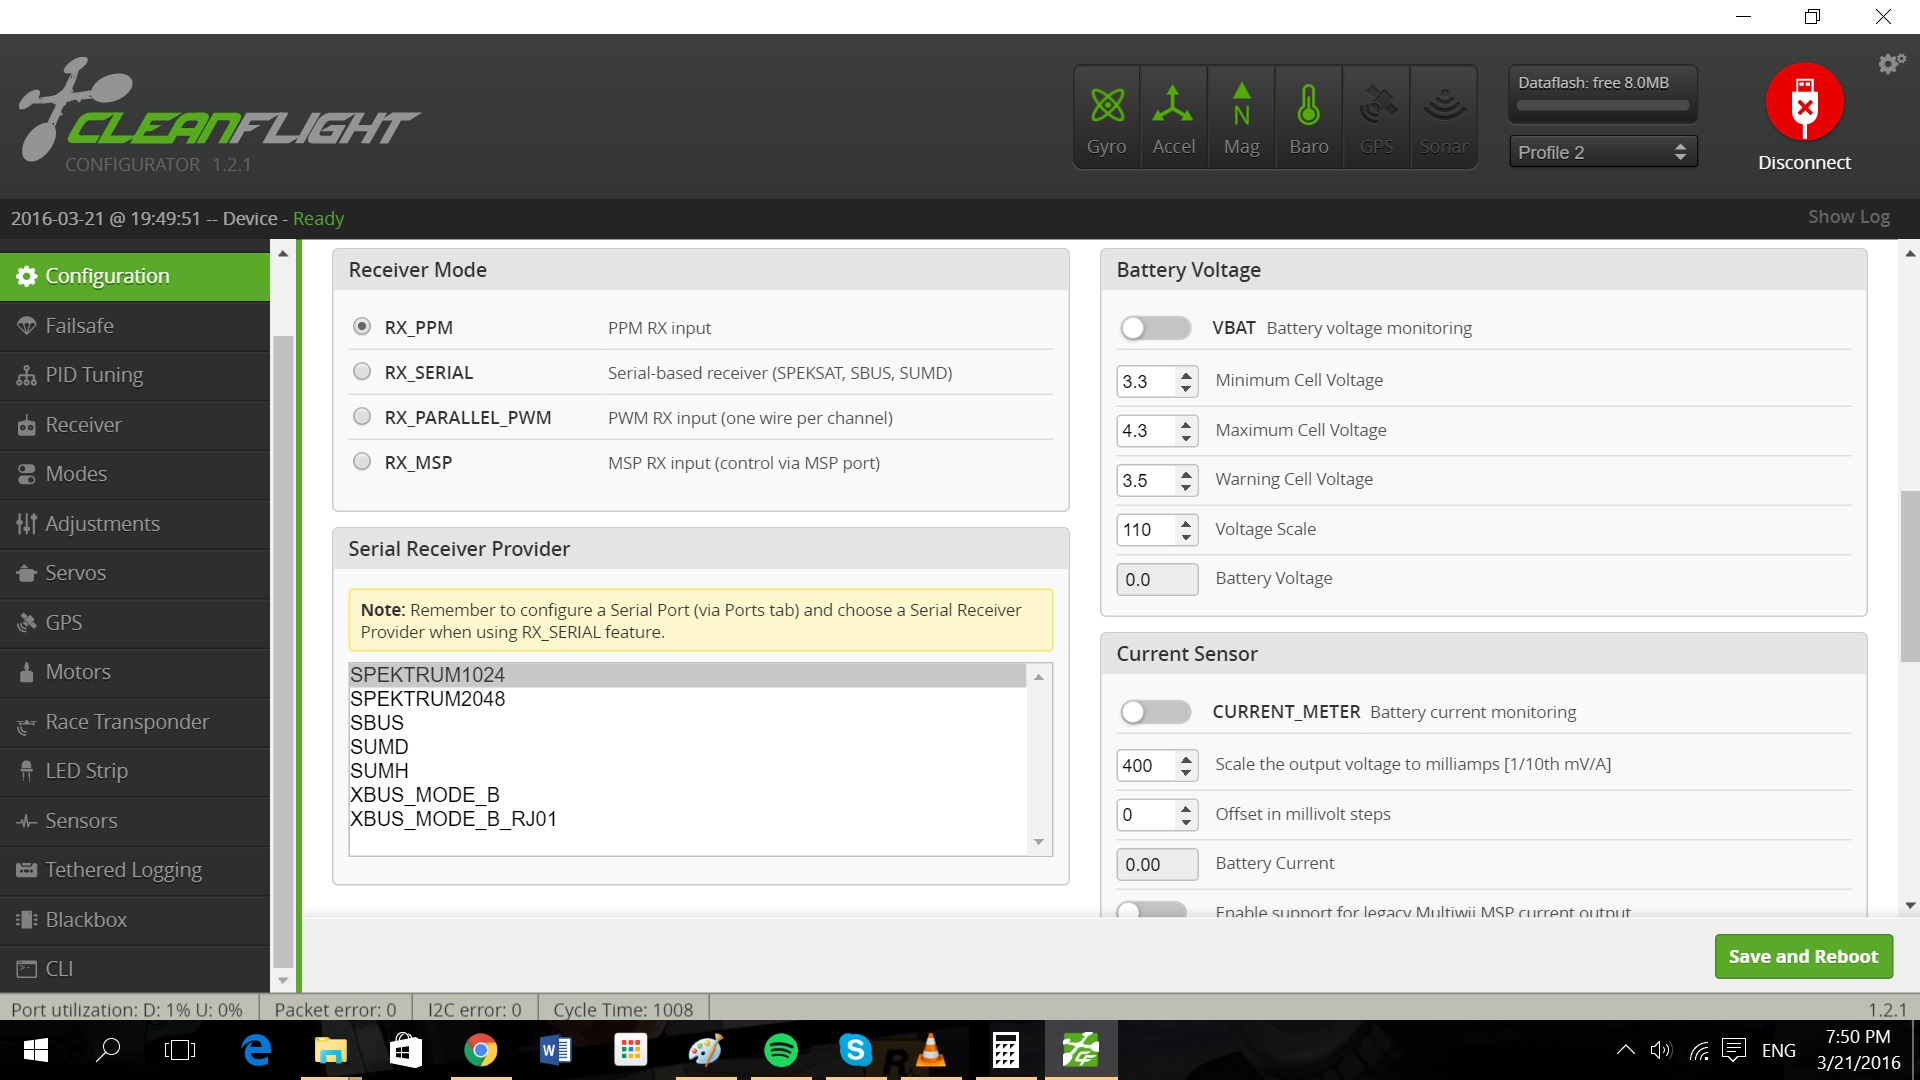
Task: Open the settings gears icon top right
Action: (x=1890, y=64)
